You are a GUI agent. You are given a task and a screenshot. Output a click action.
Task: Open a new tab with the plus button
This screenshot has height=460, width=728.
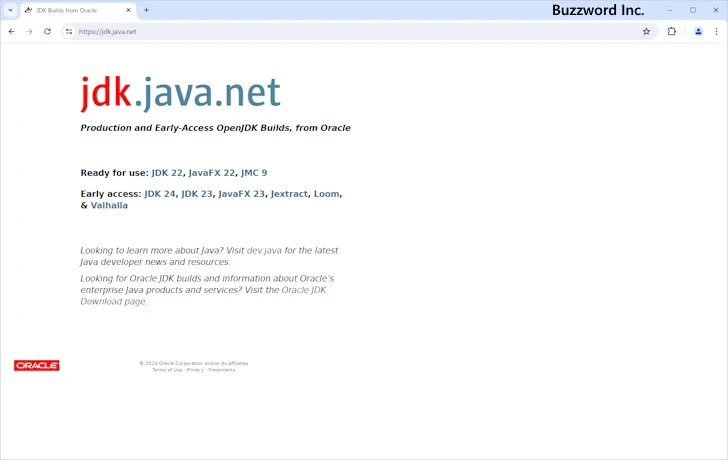point(146,10)
